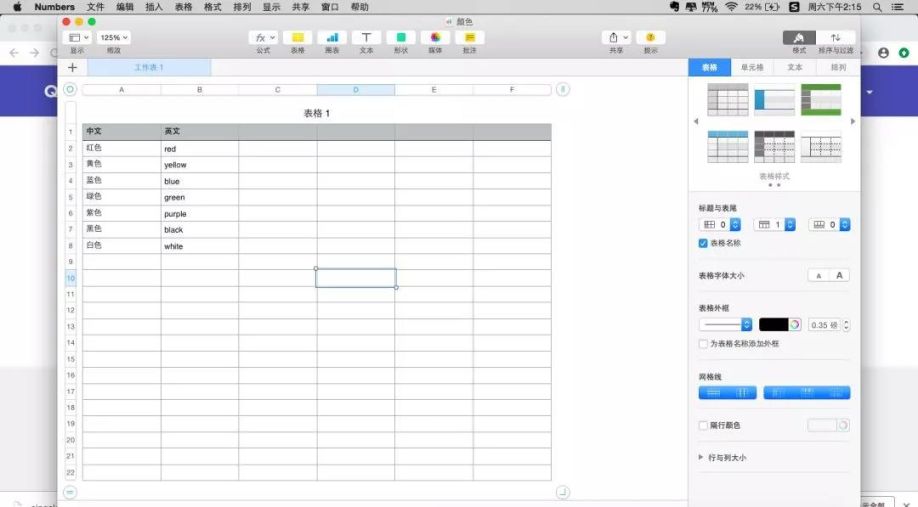Toggle the first gridline button under 网格线

pos(713,393)
